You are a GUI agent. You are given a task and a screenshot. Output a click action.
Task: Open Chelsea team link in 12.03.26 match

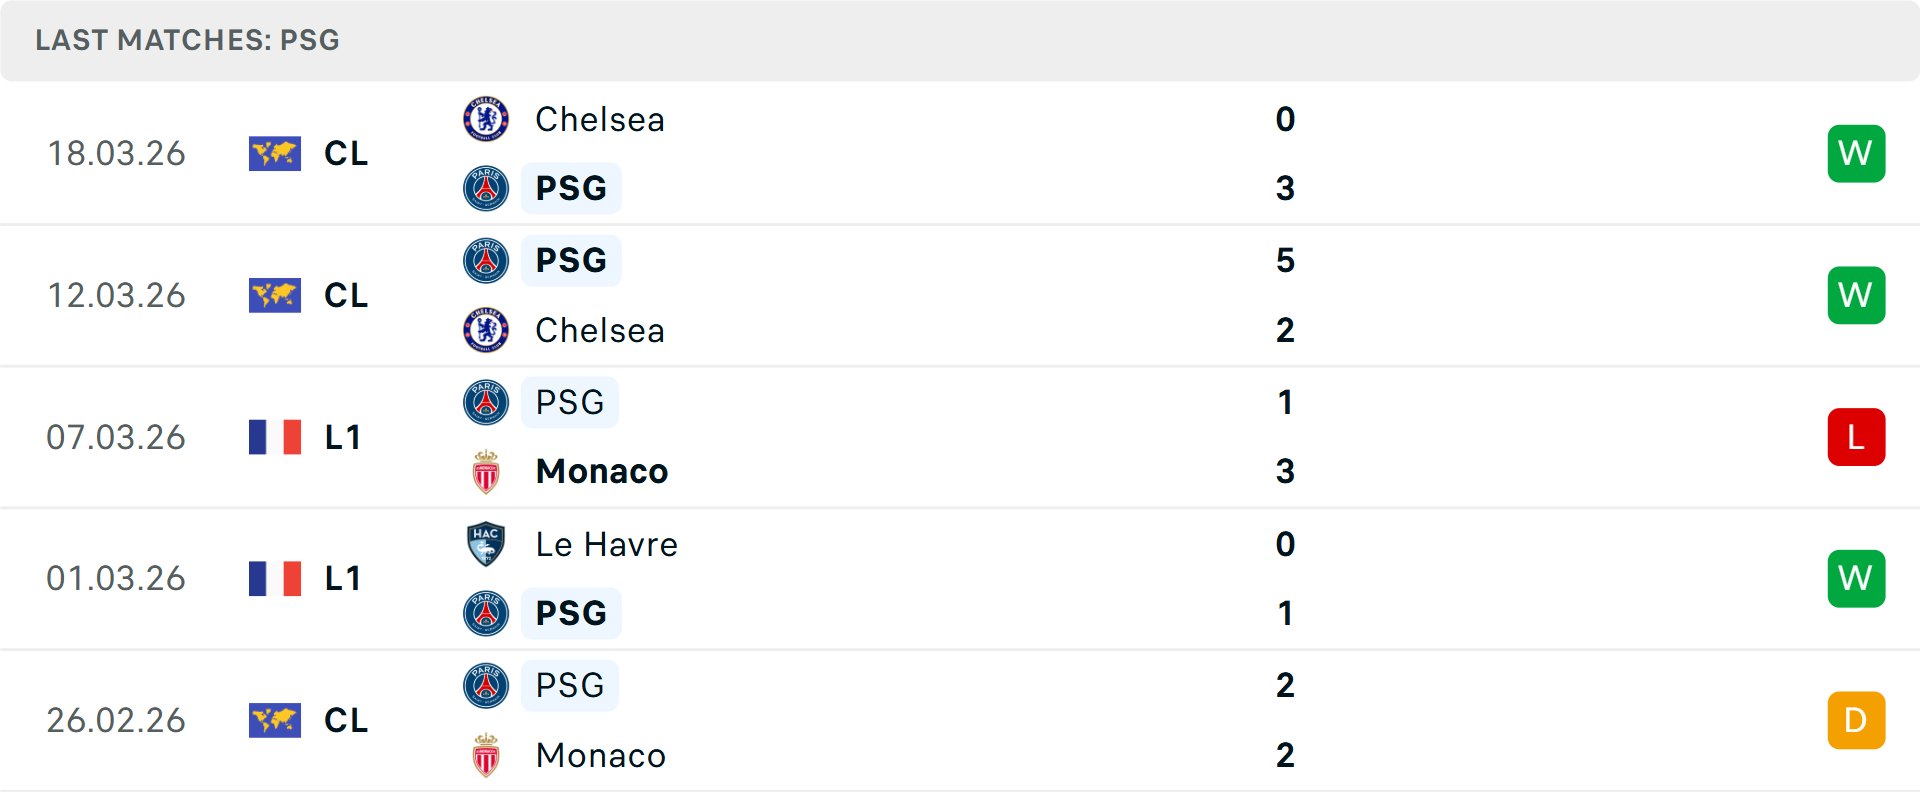(x=600, y=330)
